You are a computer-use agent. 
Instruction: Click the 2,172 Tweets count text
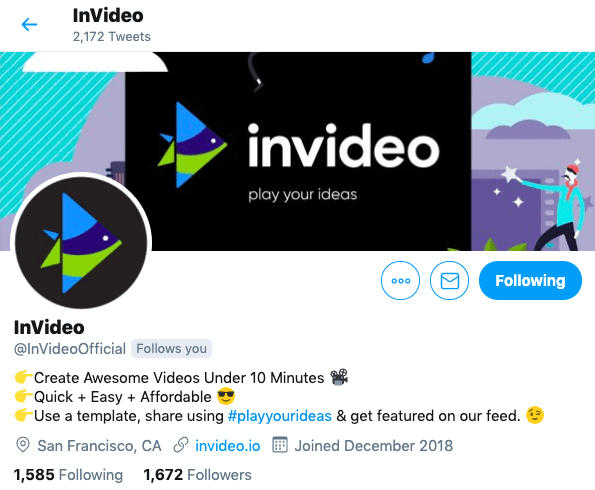[x=112, y=37]
